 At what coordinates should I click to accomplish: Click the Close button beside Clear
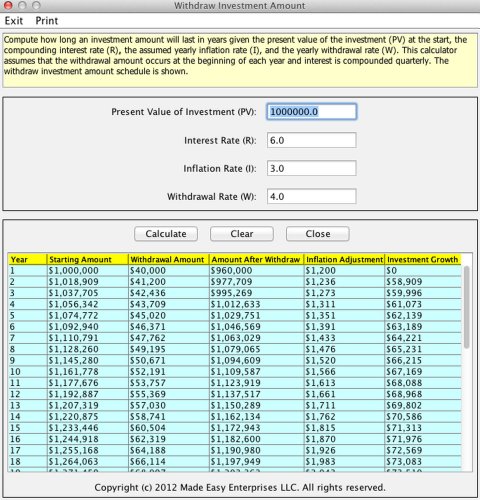318,234
